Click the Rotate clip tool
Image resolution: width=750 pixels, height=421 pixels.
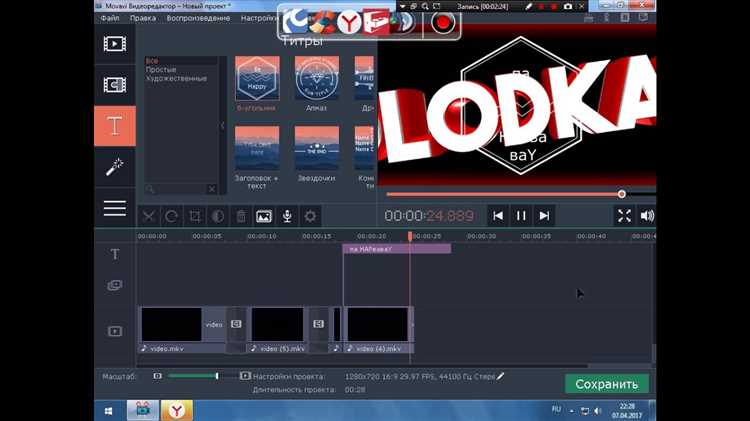pos(171,216)
